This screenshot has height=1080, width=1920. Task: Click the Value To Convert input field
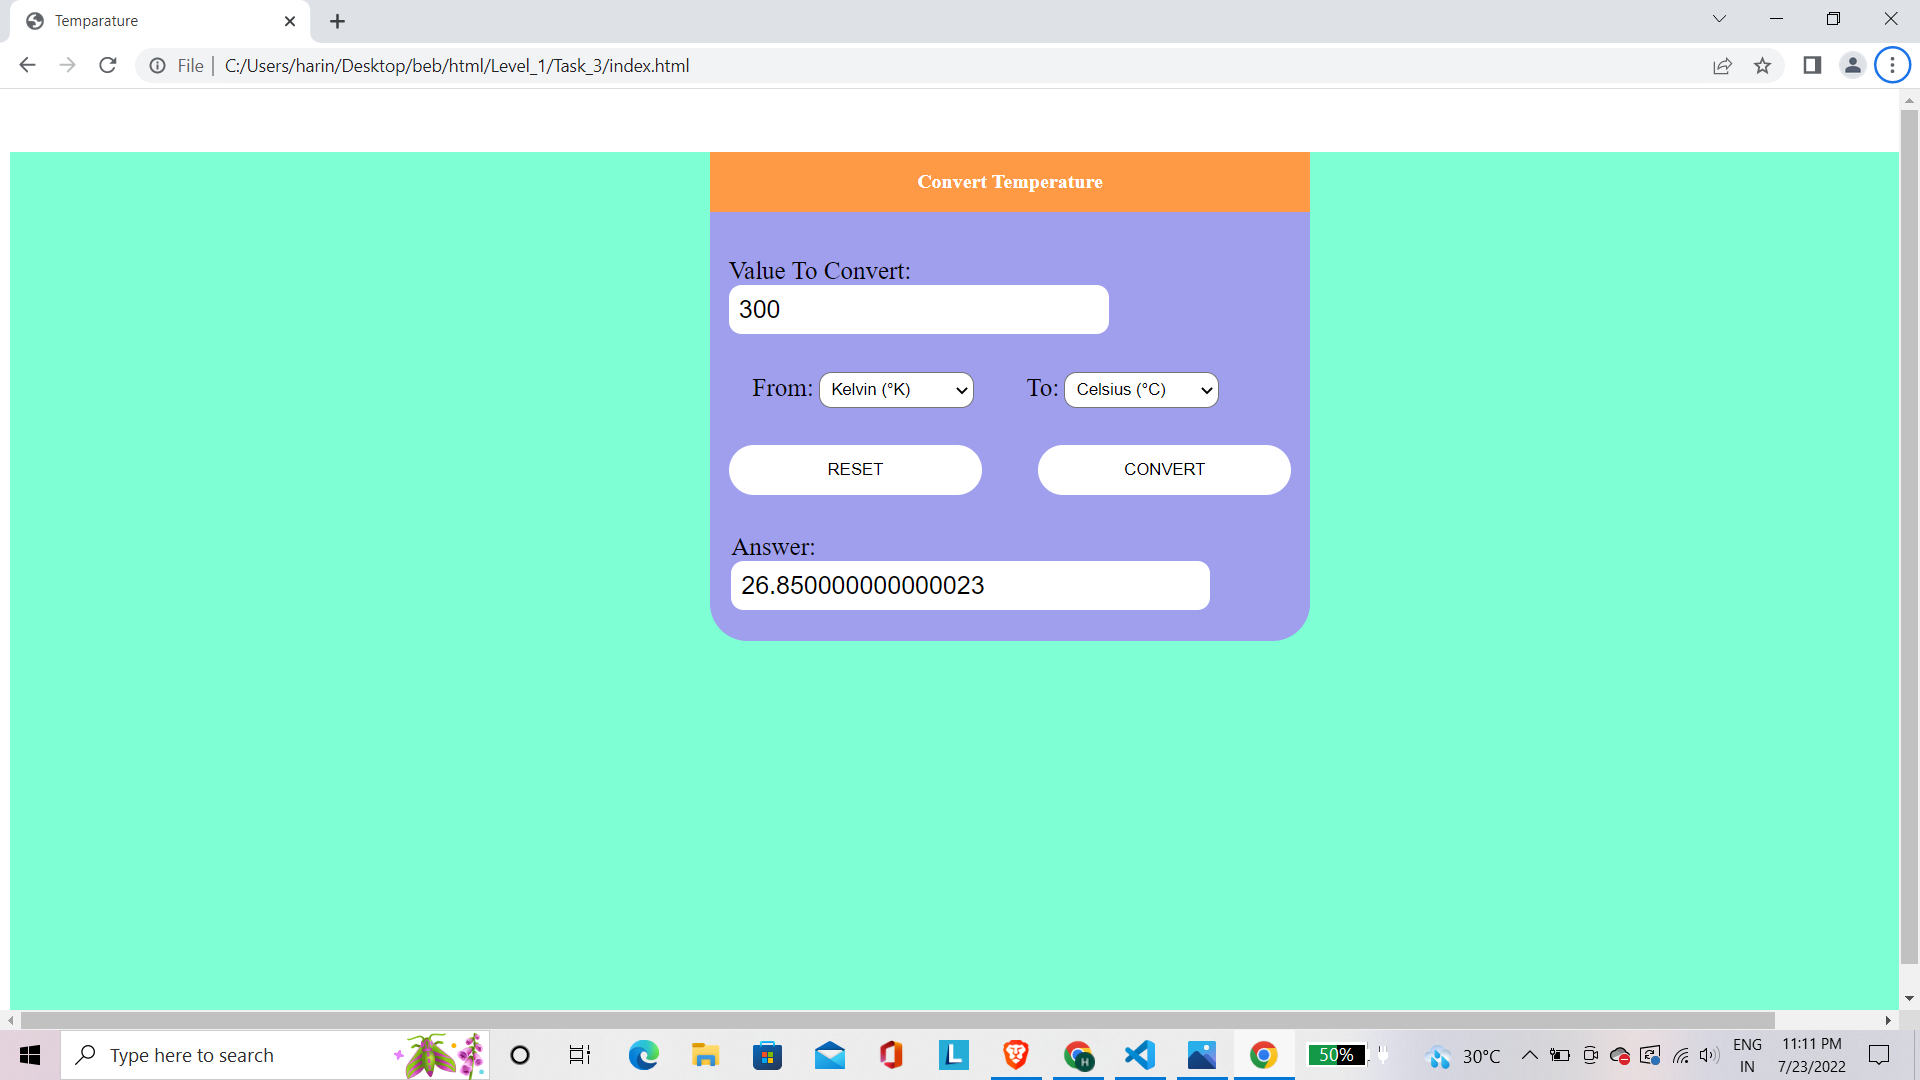(x=918, y=309)
